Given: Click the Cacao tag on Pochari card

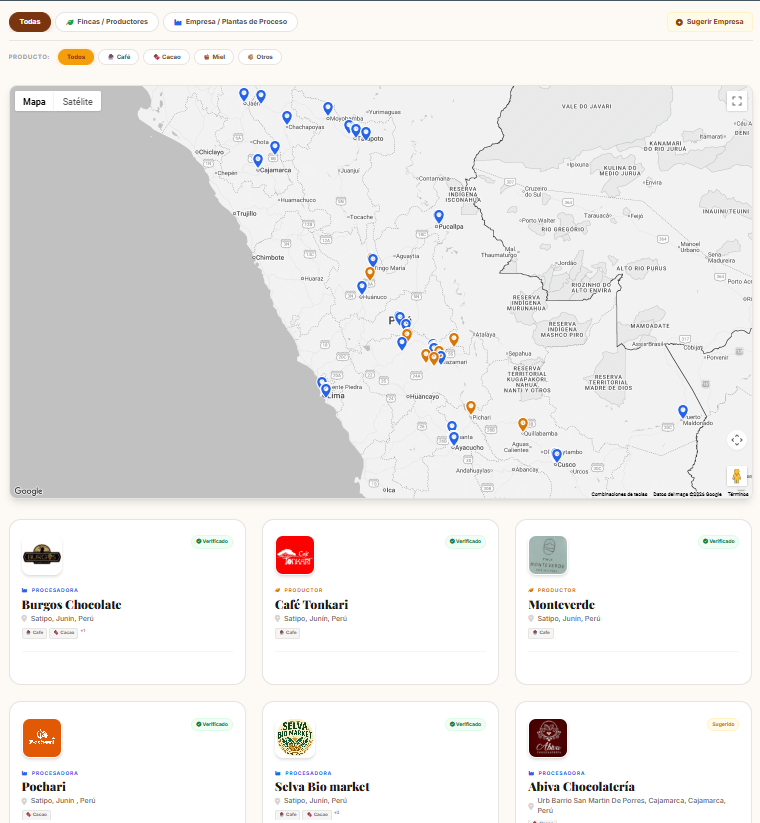Looking at the screenshot, I should pyautogui.click(x=36, y=815).
